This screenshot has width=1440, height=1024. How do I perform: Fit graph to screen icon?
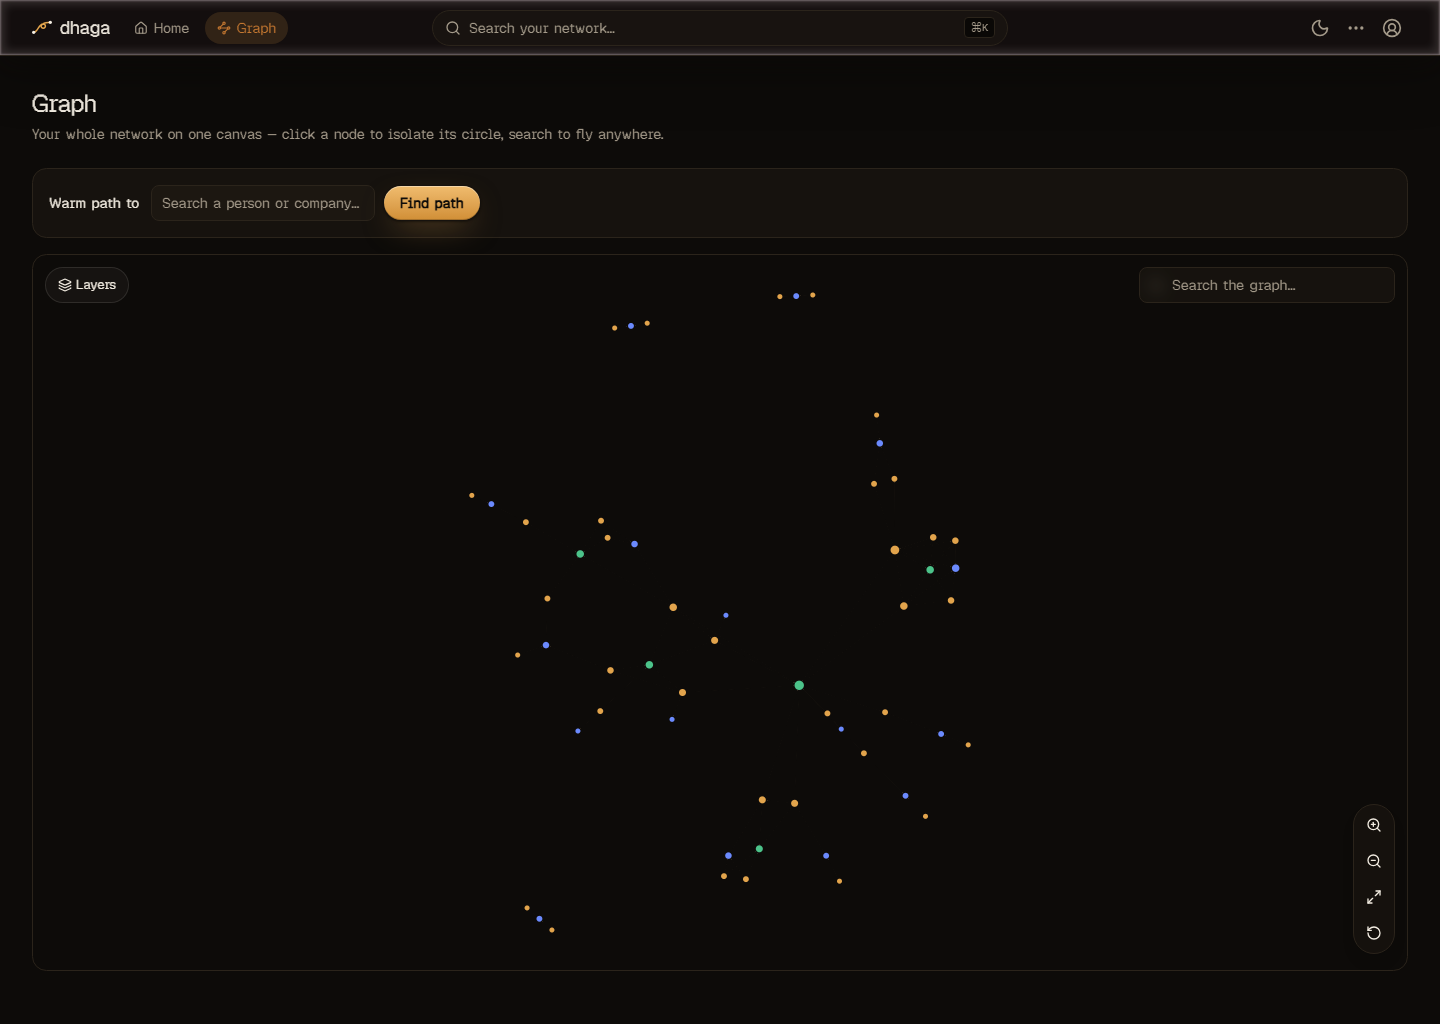click(x=1374, y=897)
